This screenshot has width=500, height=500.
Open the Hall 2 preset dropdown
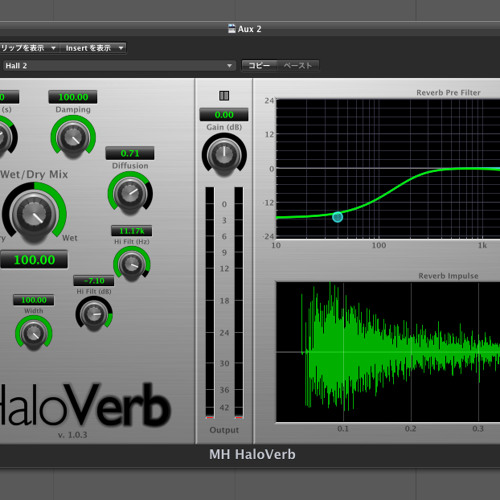119,66
